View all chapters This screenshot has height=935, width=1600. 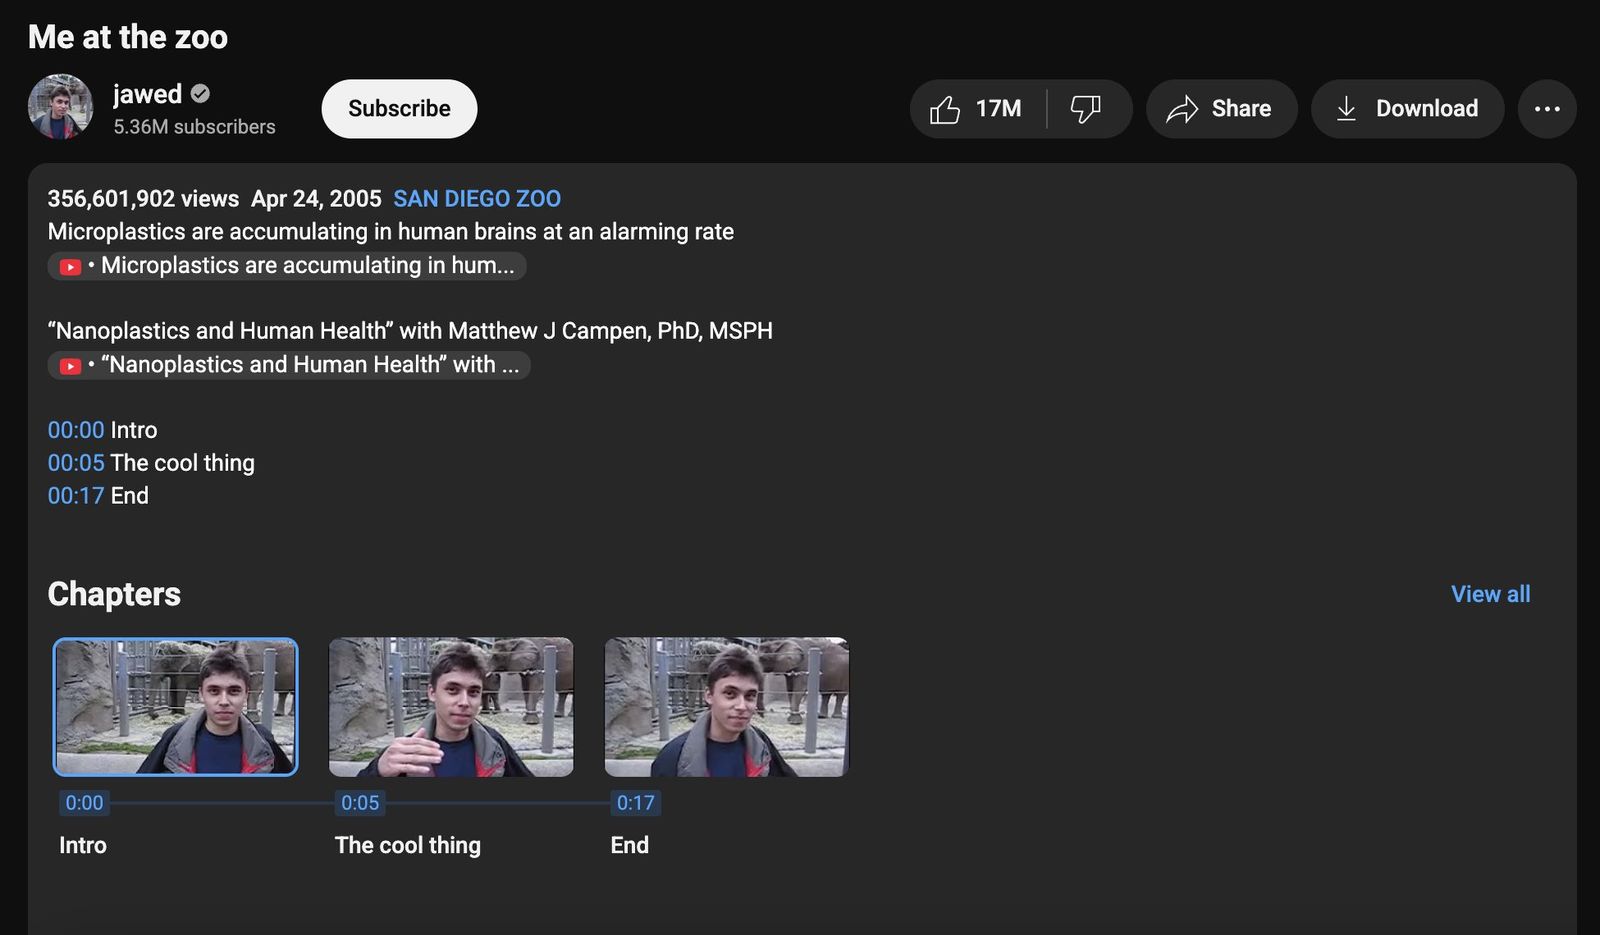tap(1490, 594)
